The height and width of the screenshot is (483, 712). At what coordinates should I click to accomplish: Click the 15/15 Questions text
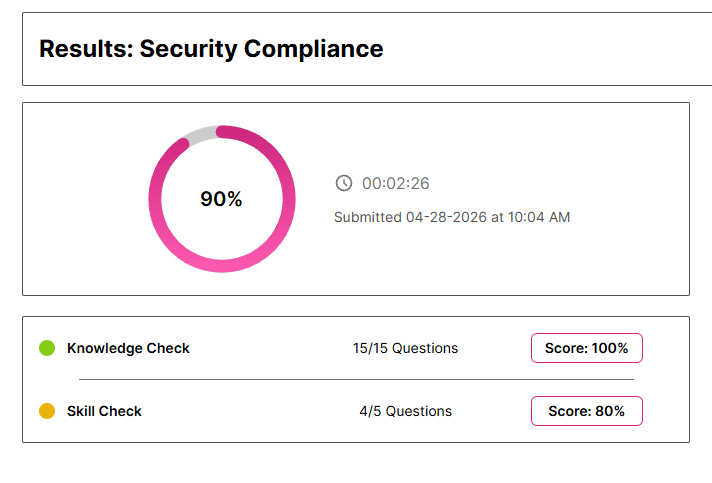(x=405, y=348)
